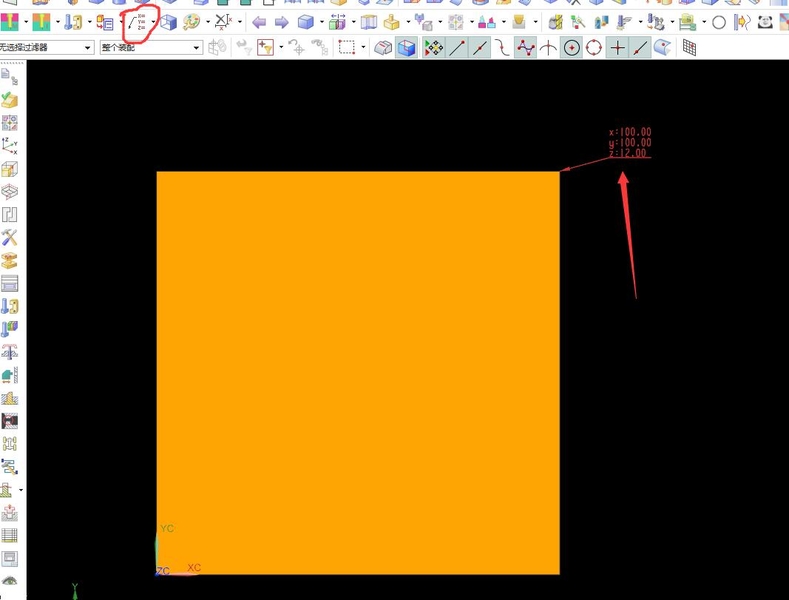Toggle the control point snap
Screen dimensions: 789x600
click(525, 48)
